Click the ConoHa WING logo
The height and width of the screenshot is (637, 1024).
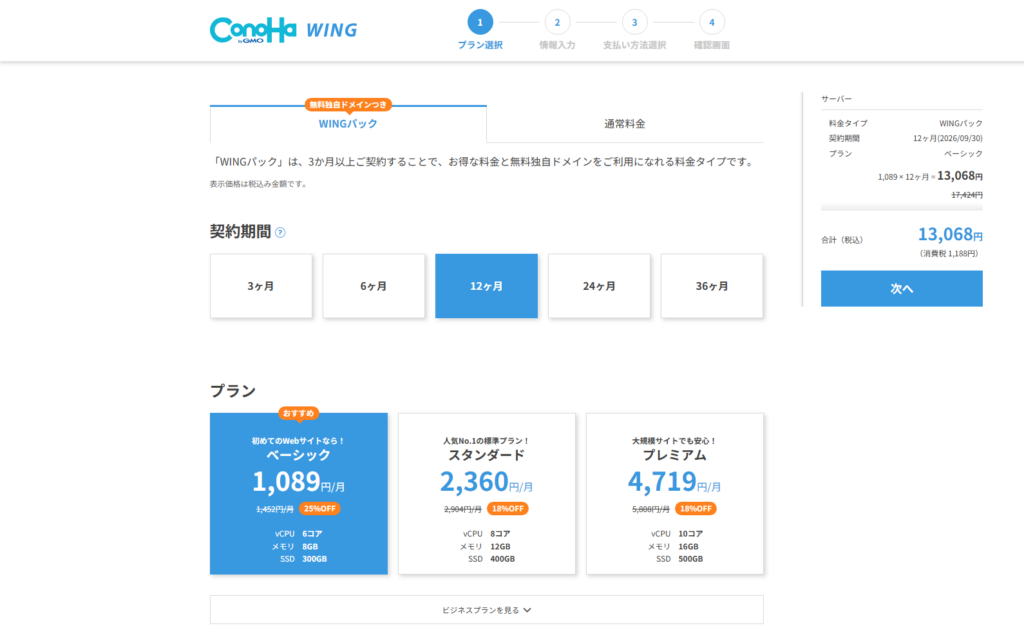point(283,29)
